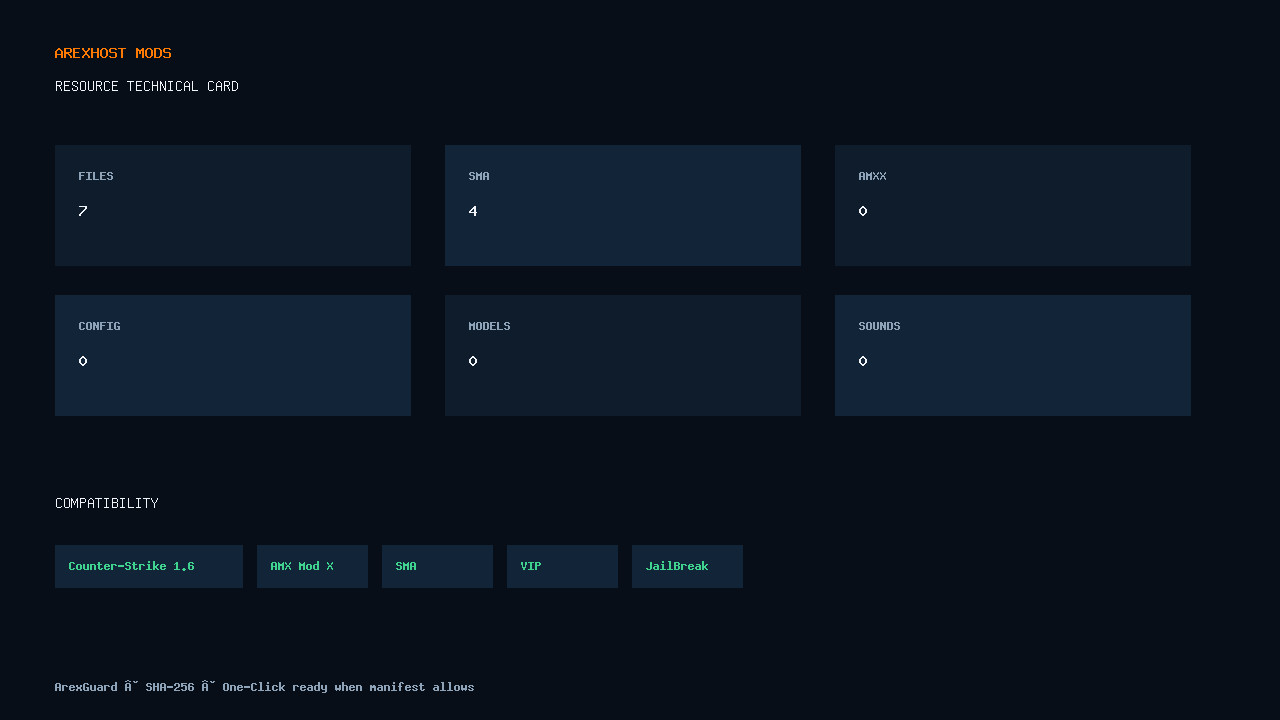1280x720 pixels.
Task: Open the FILES count card
Action: pyautogui.click(x=233, y=205)
